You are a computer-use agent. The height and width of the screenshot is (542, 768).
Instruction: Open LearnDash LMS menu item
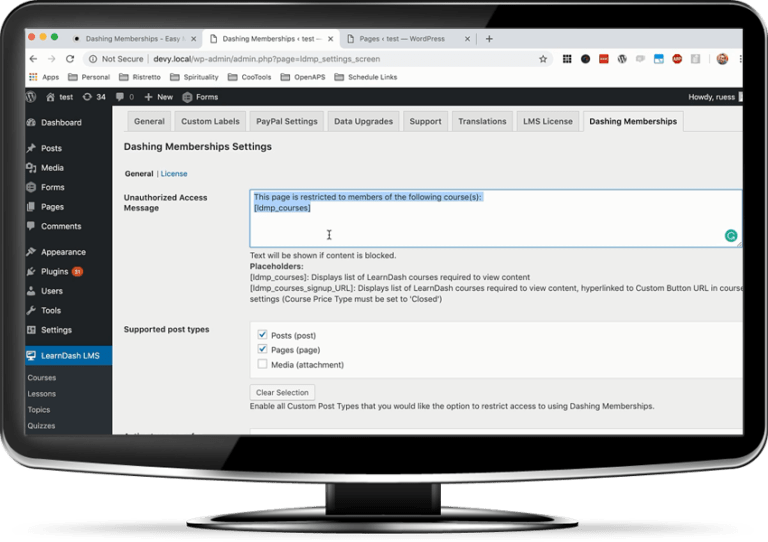click(x=69, y=355)
